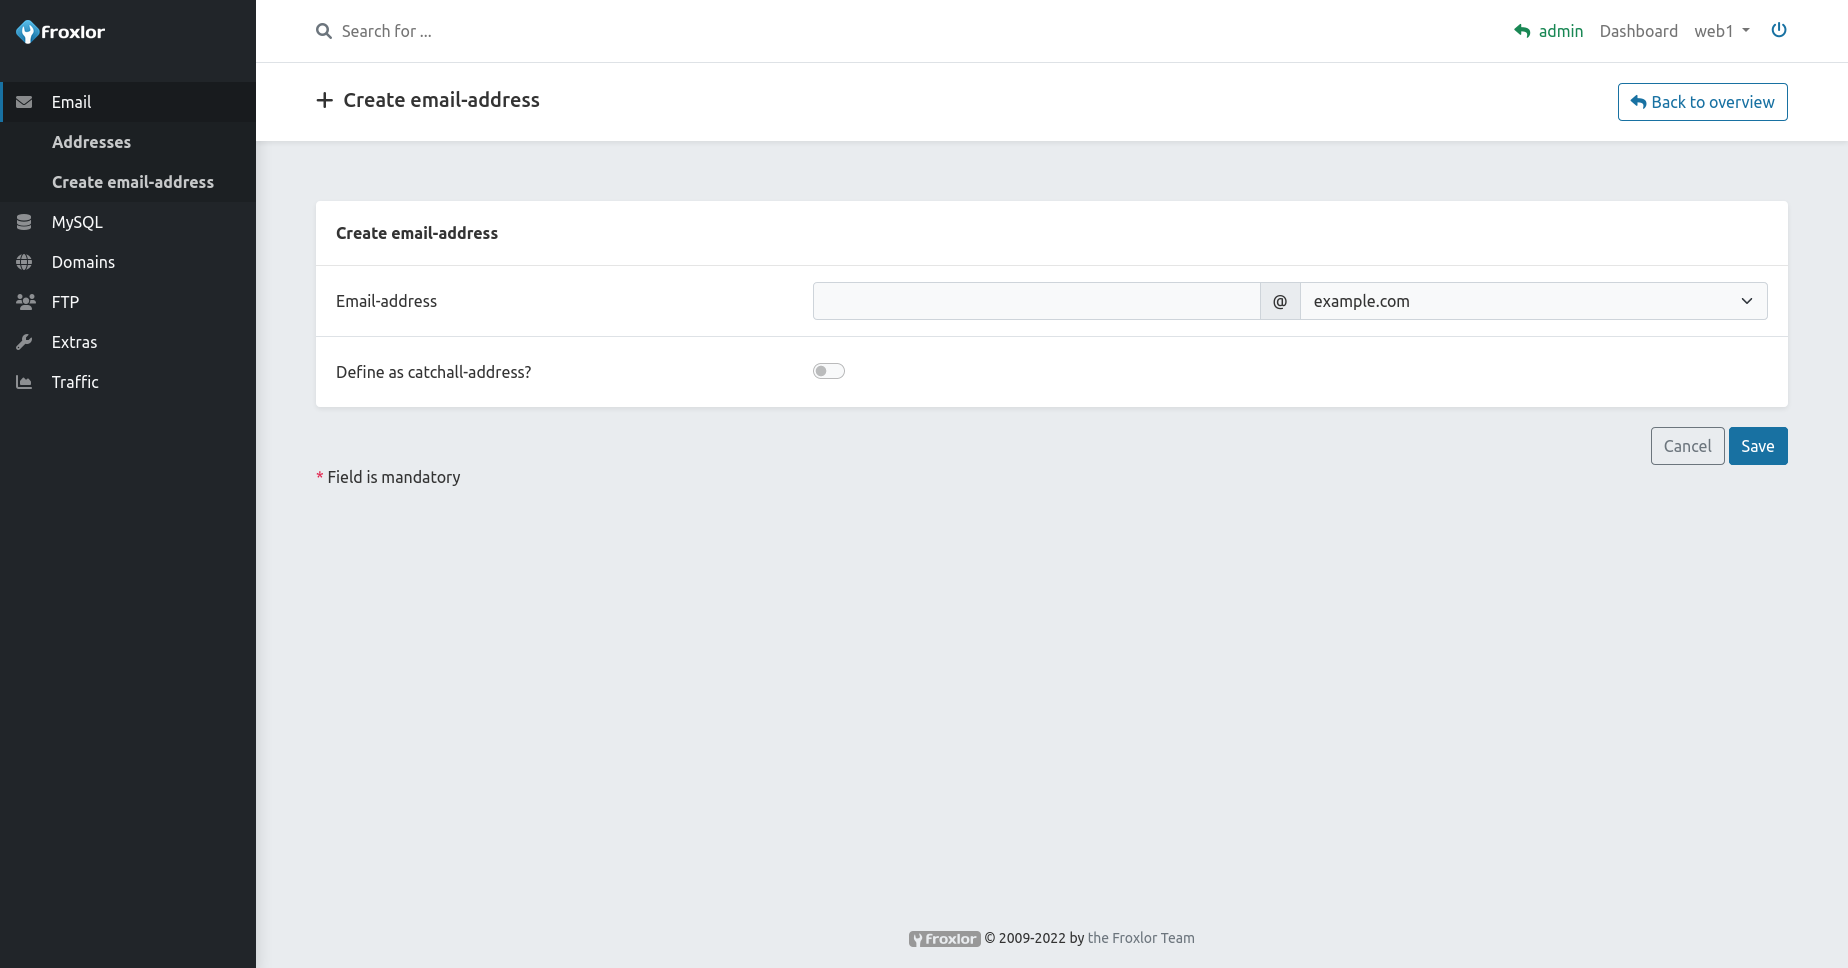Focus the Email-address text field
Image resolution: width=1848 pixels, height=968 pixels.
(x=1036, y=301)
